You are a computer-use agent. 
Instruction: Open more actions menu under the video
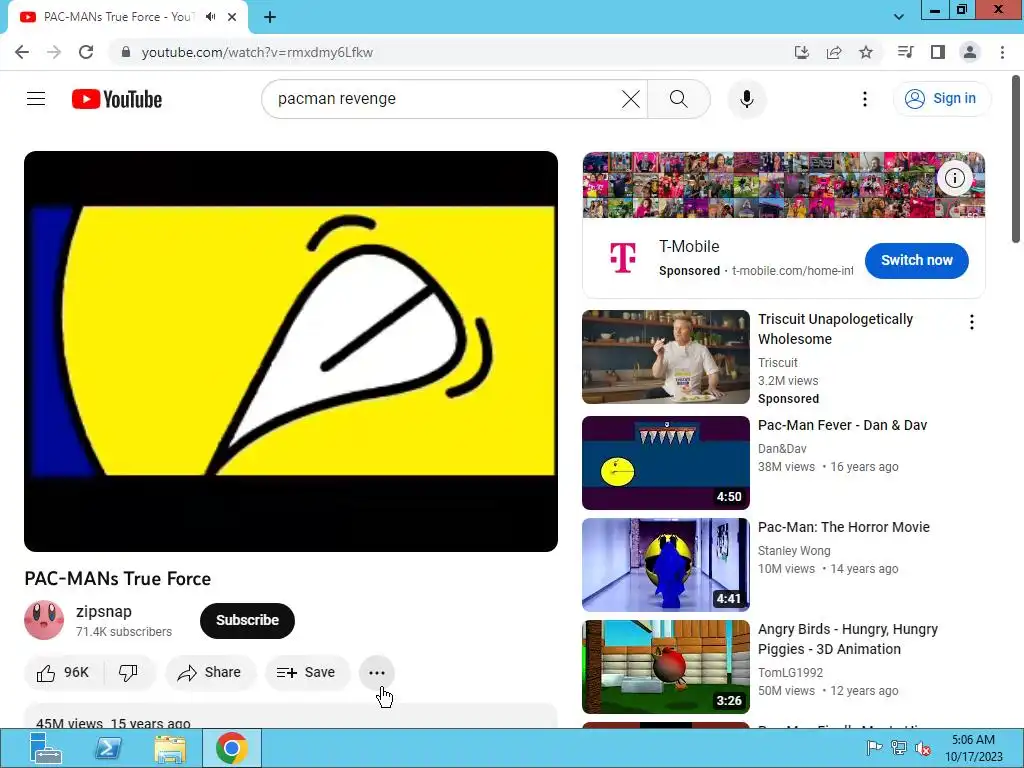coord(377,673)
